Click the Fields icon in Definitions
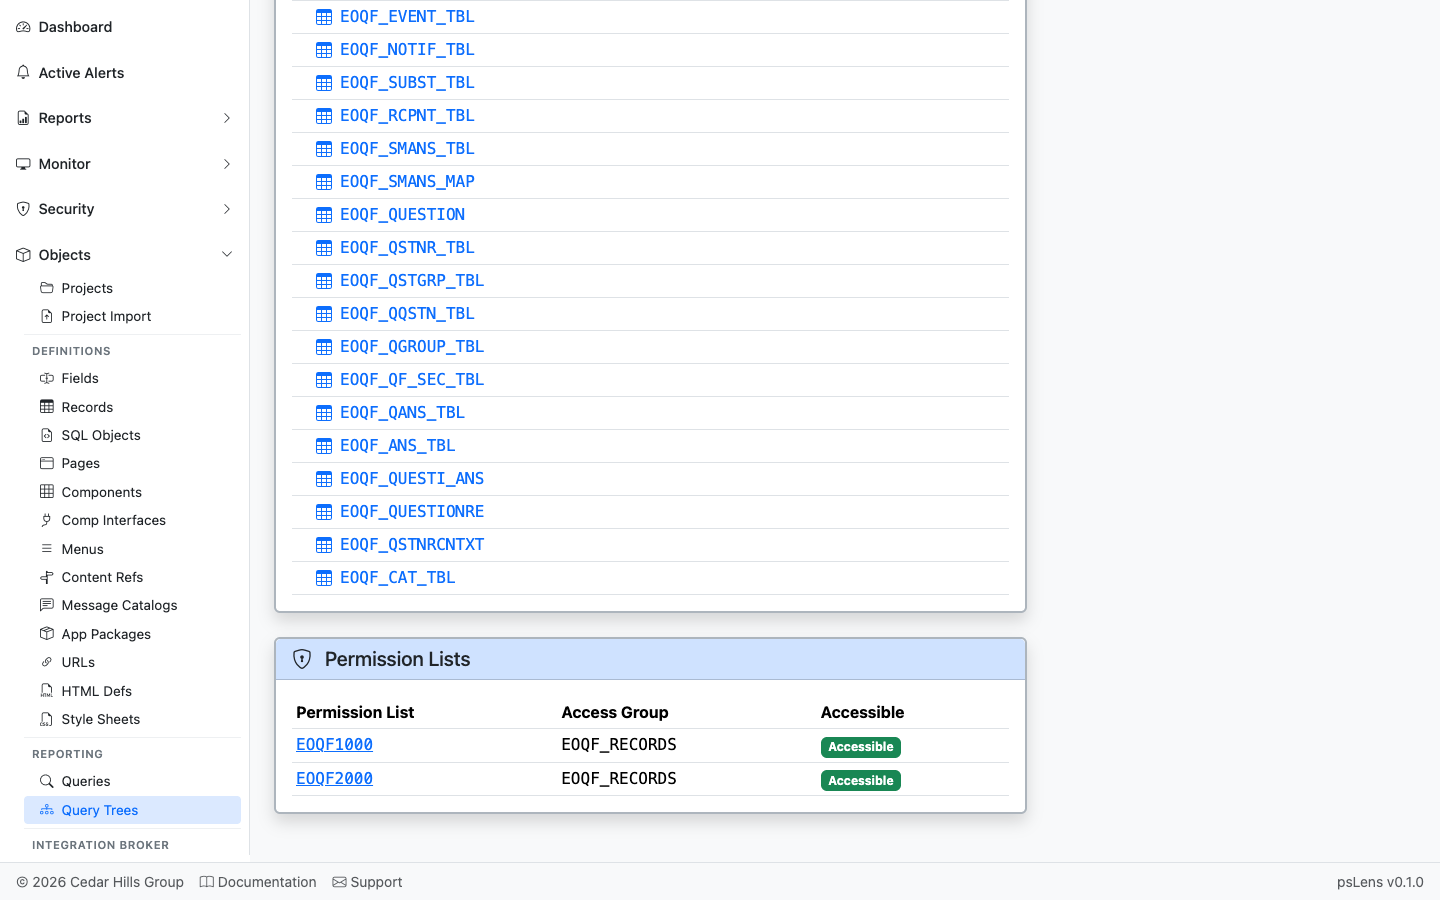Screen dimensions: 1440x900 [x=47, y=378]
